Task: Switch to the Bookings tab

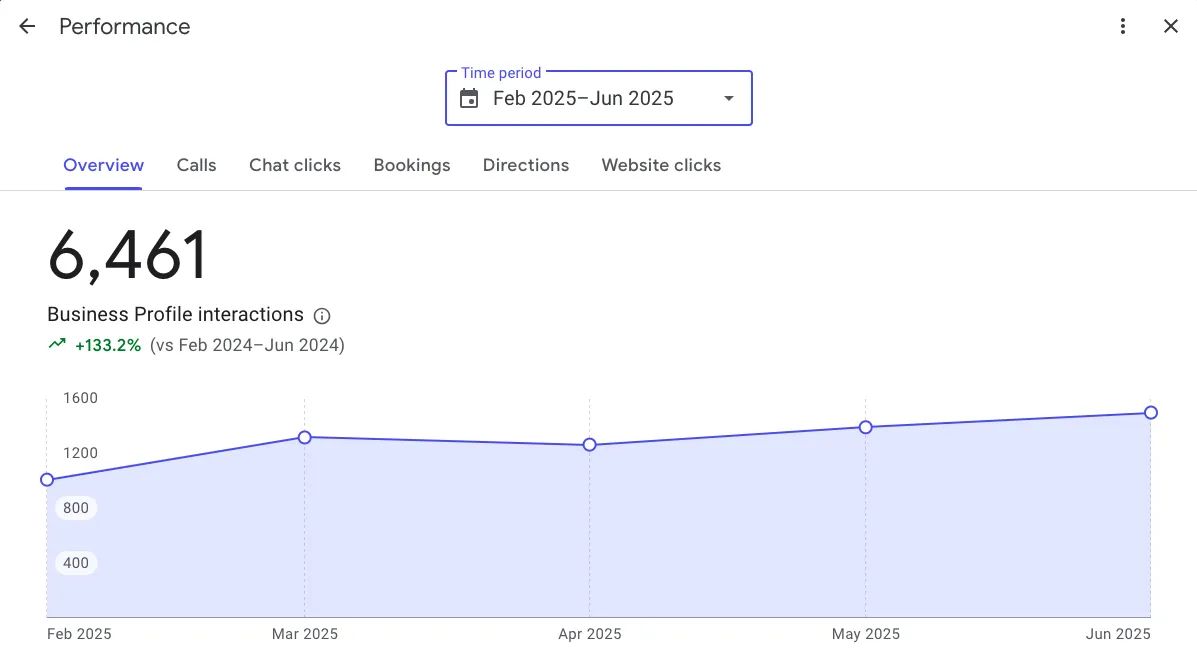Action: point(411,165)
